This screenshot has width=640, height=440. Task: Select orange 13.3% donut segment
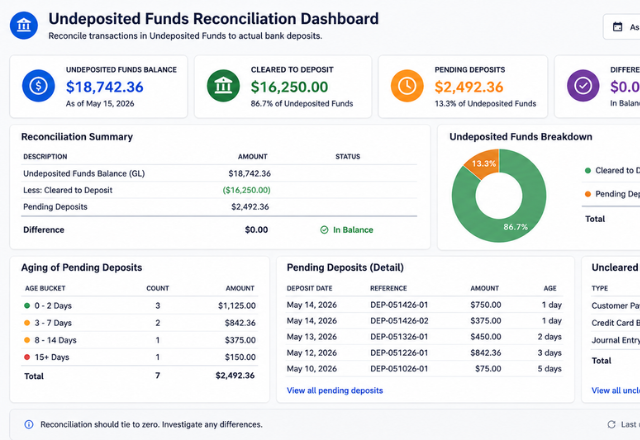pyautogui.click(x=485, y=162)
